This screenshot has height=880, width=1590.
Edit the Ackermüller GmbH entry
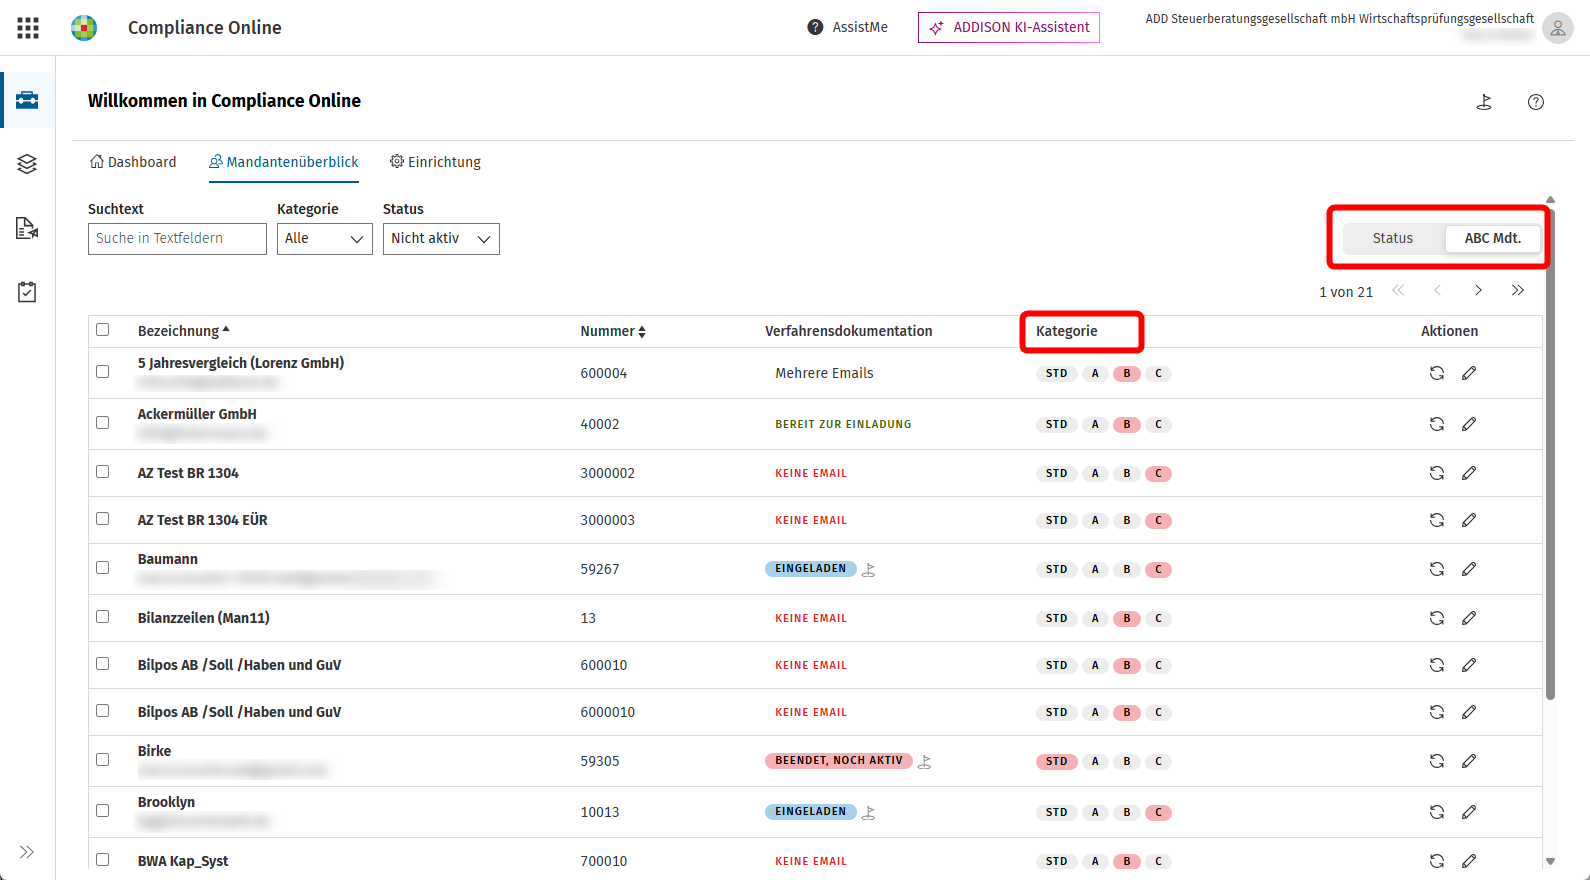(1469, 424)
